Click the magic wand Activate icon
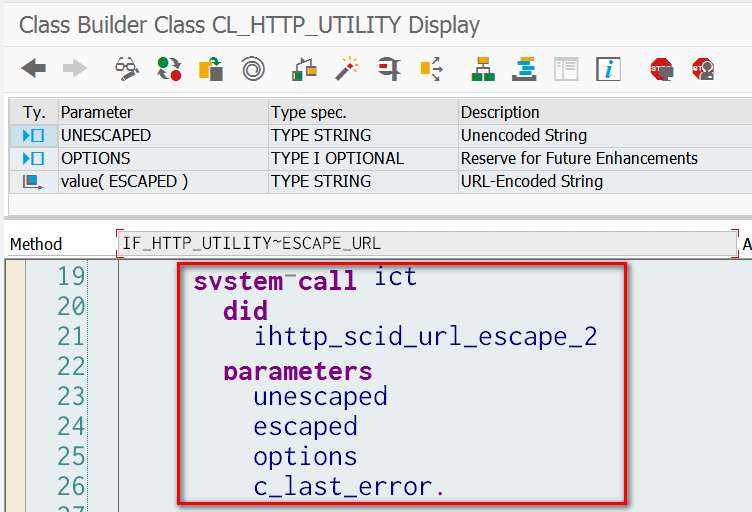The image size is (752, 512). click(346, 69)
